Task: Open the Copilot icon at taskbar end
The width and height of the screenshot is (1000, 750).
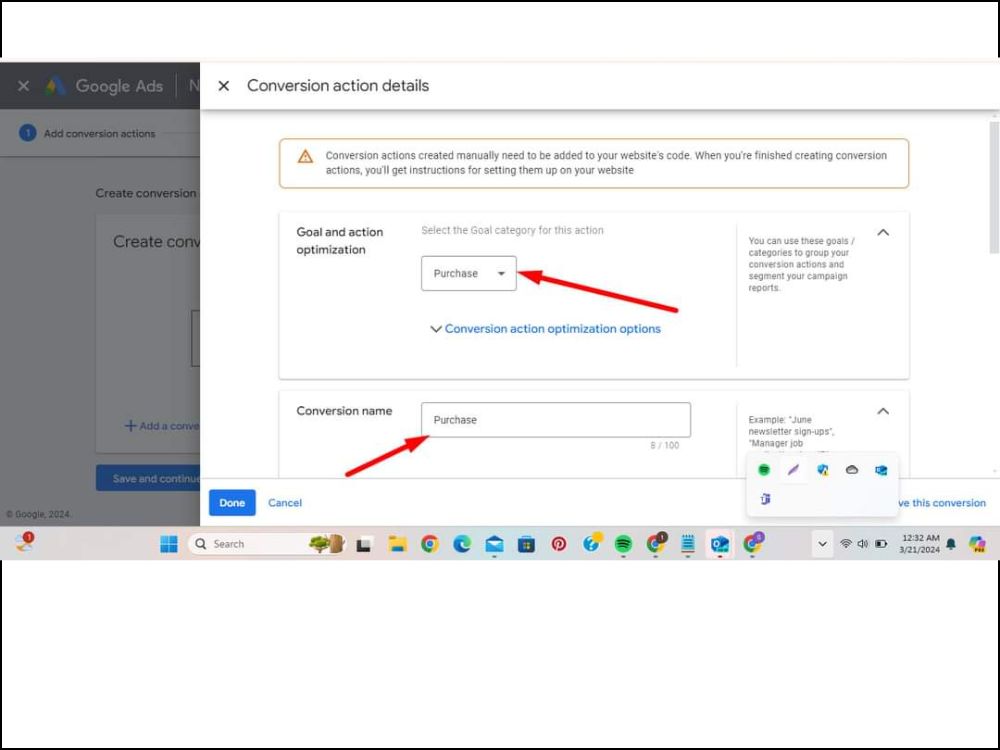Action: click(x=976, y=544)
